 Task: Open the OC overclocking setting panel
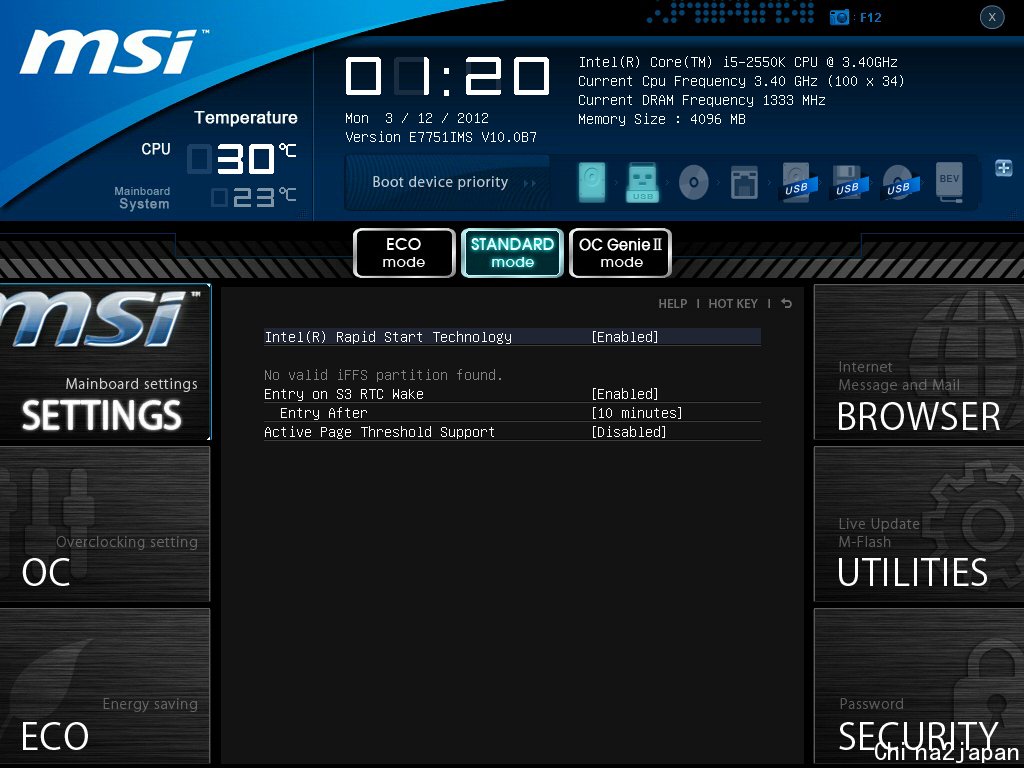click(x=105, y=524)
